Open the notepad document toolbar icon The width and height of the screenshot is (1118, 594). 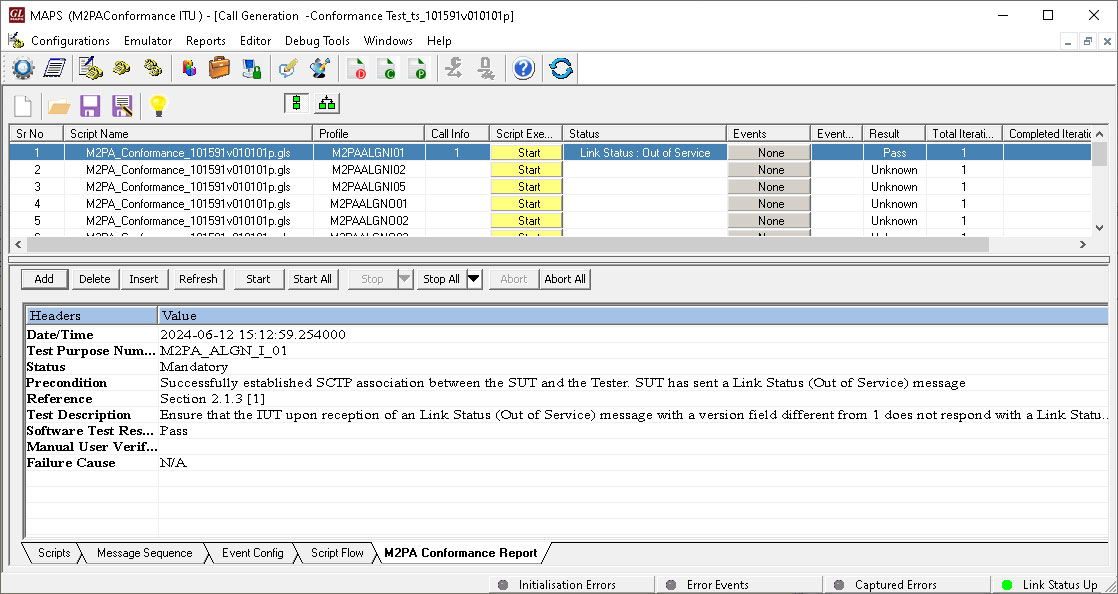(x=54, y=68)
